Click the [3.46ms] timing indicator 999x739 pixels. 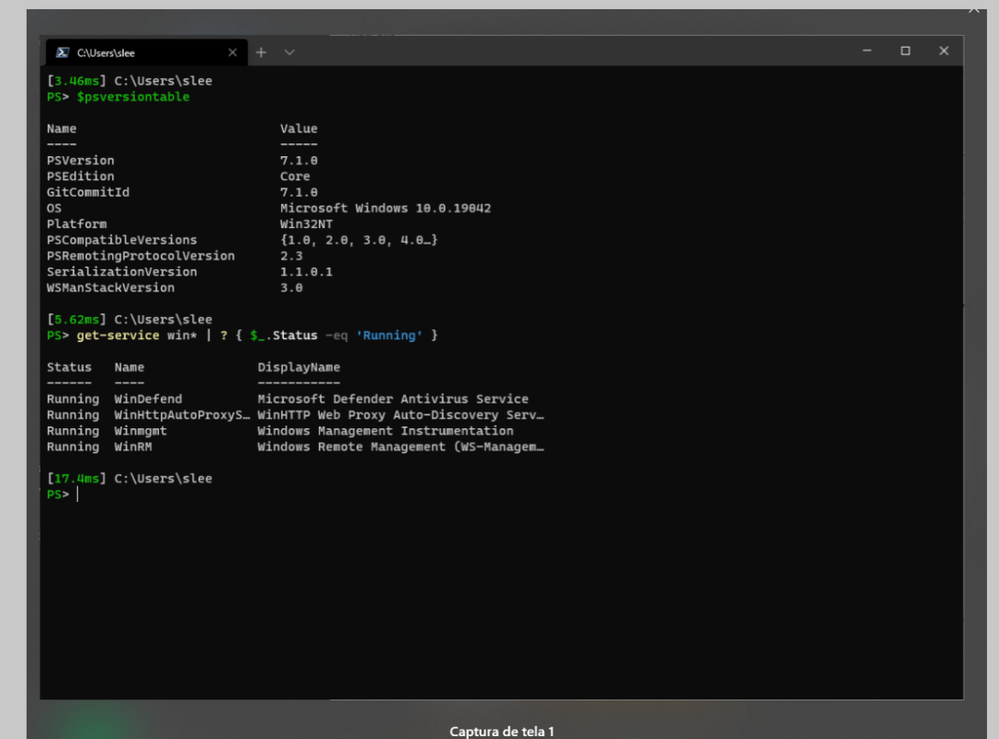(x=76, y=81)
